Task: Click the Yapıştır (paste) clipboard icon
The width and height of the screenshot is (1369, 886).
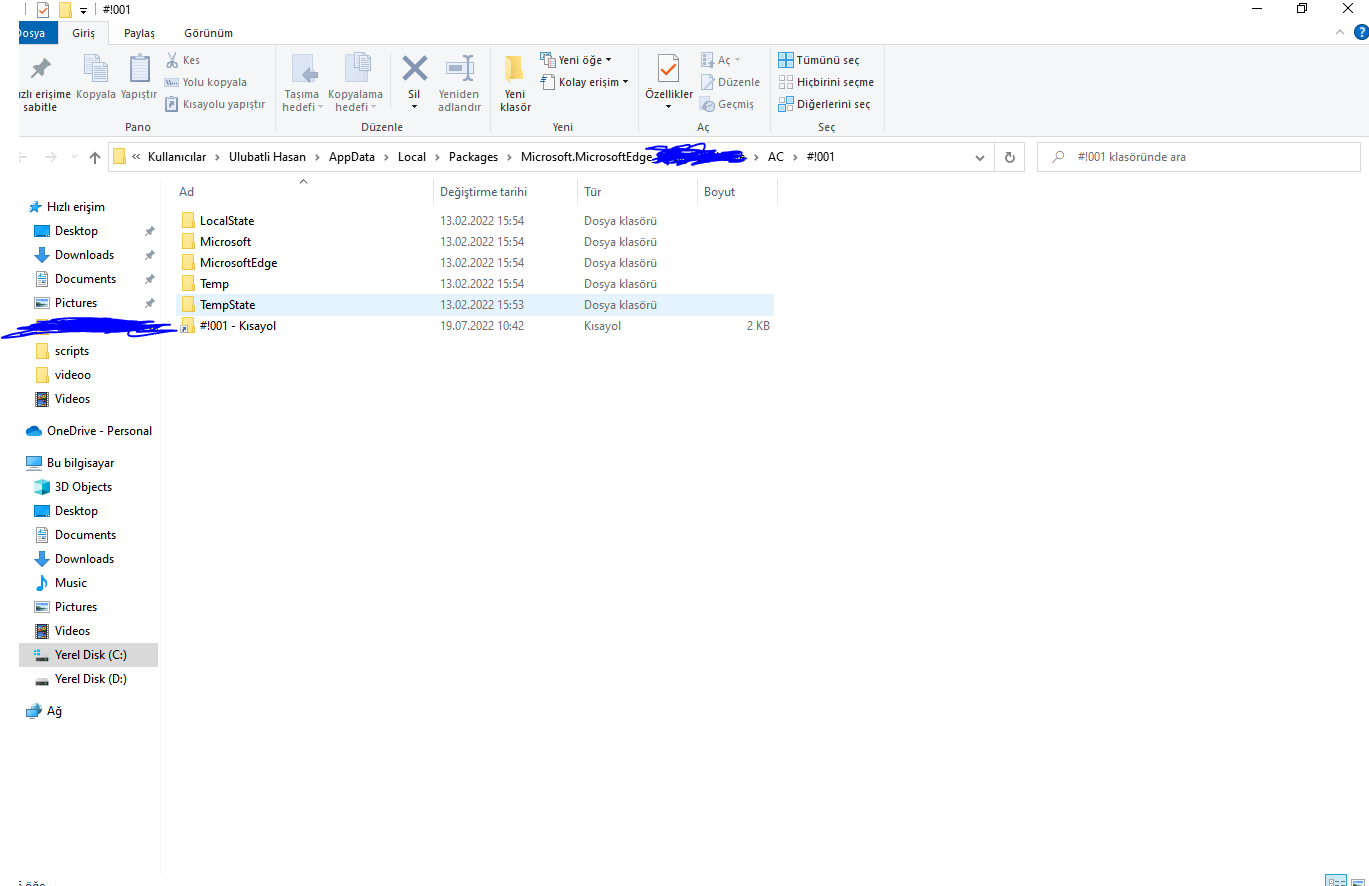Action: click(x=140, y=68)
